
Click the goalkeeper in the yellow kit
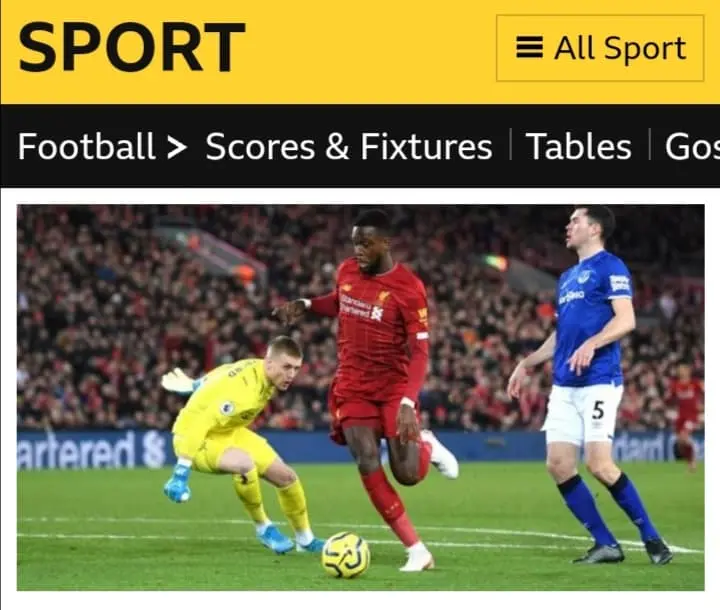click(x=239, y=441)
